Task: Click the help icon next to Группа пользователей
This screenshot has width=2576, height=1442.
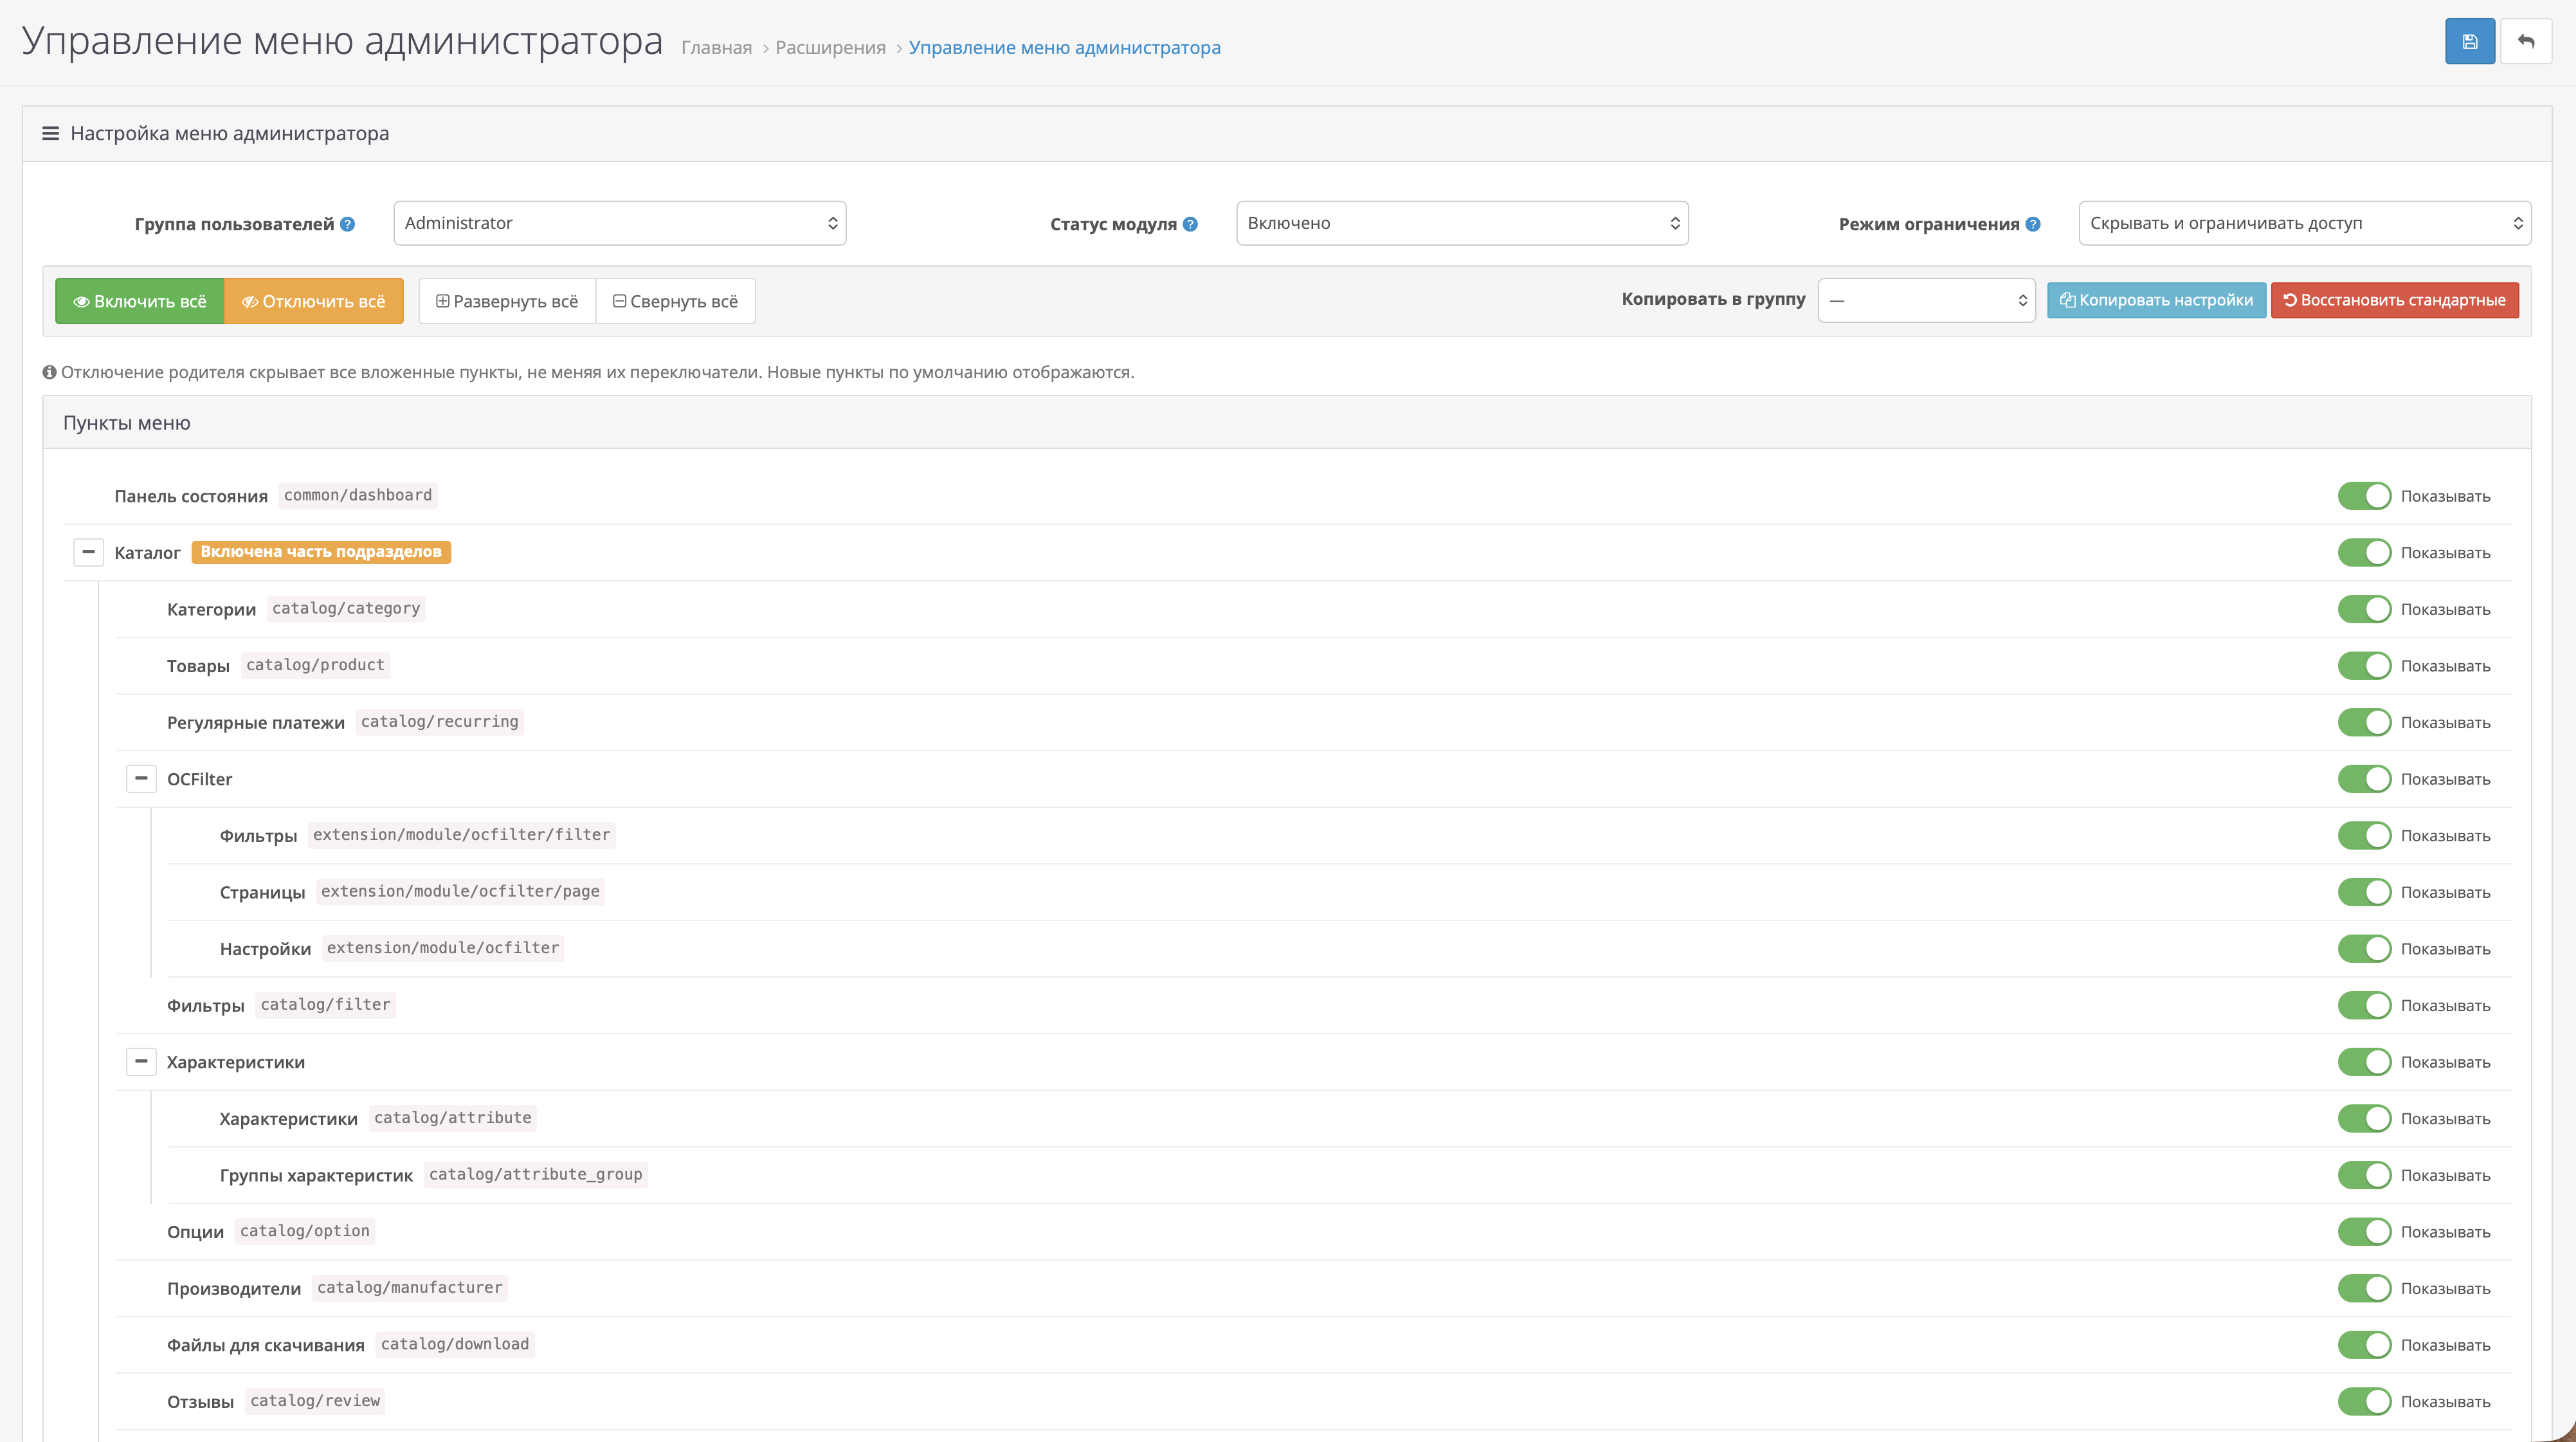Action: pyautogui.click(x=347, y=224)
